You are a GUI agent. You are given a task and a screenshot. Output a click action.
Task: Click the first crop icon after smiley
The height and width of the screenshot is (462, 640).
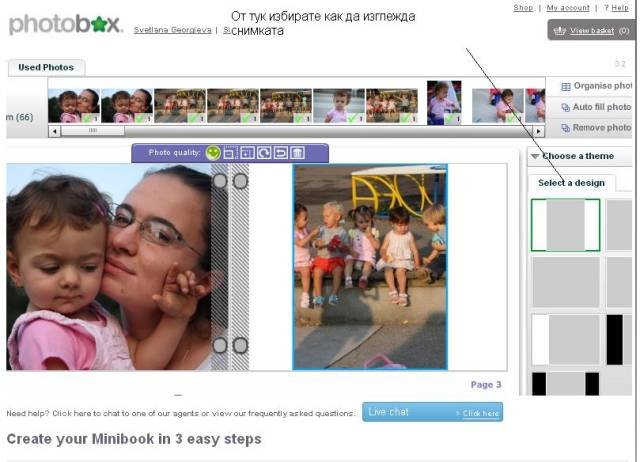pos(230,153)
